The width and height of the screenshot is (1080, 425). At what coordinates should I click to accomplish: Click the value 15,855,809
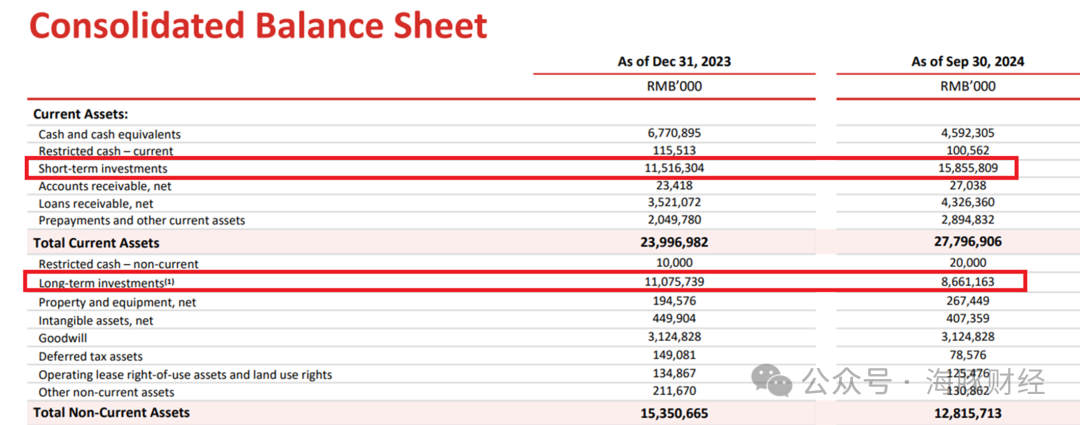pos(968,167)
